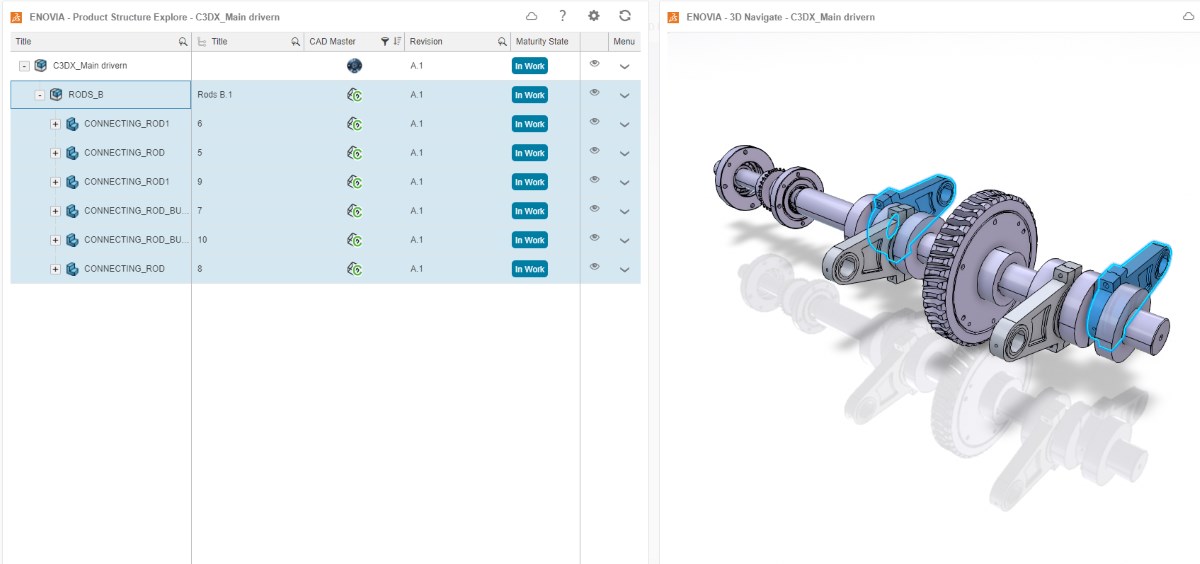1200x564 pixels.
Task: Toggle visibility eye in the row titled 7
Action: pyautogui.click(x=594, y=209)
